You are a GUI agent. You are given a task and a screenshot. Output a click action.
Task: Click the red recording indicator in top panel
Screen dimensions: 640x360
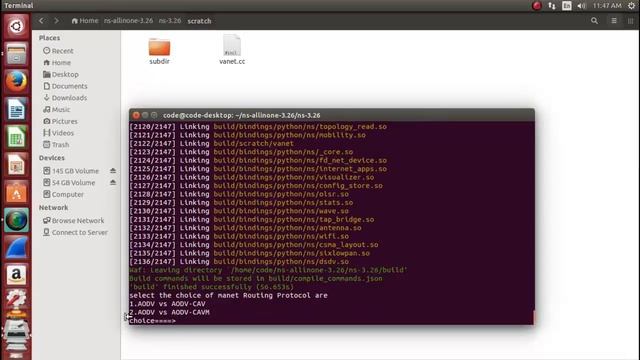(537, 6)
